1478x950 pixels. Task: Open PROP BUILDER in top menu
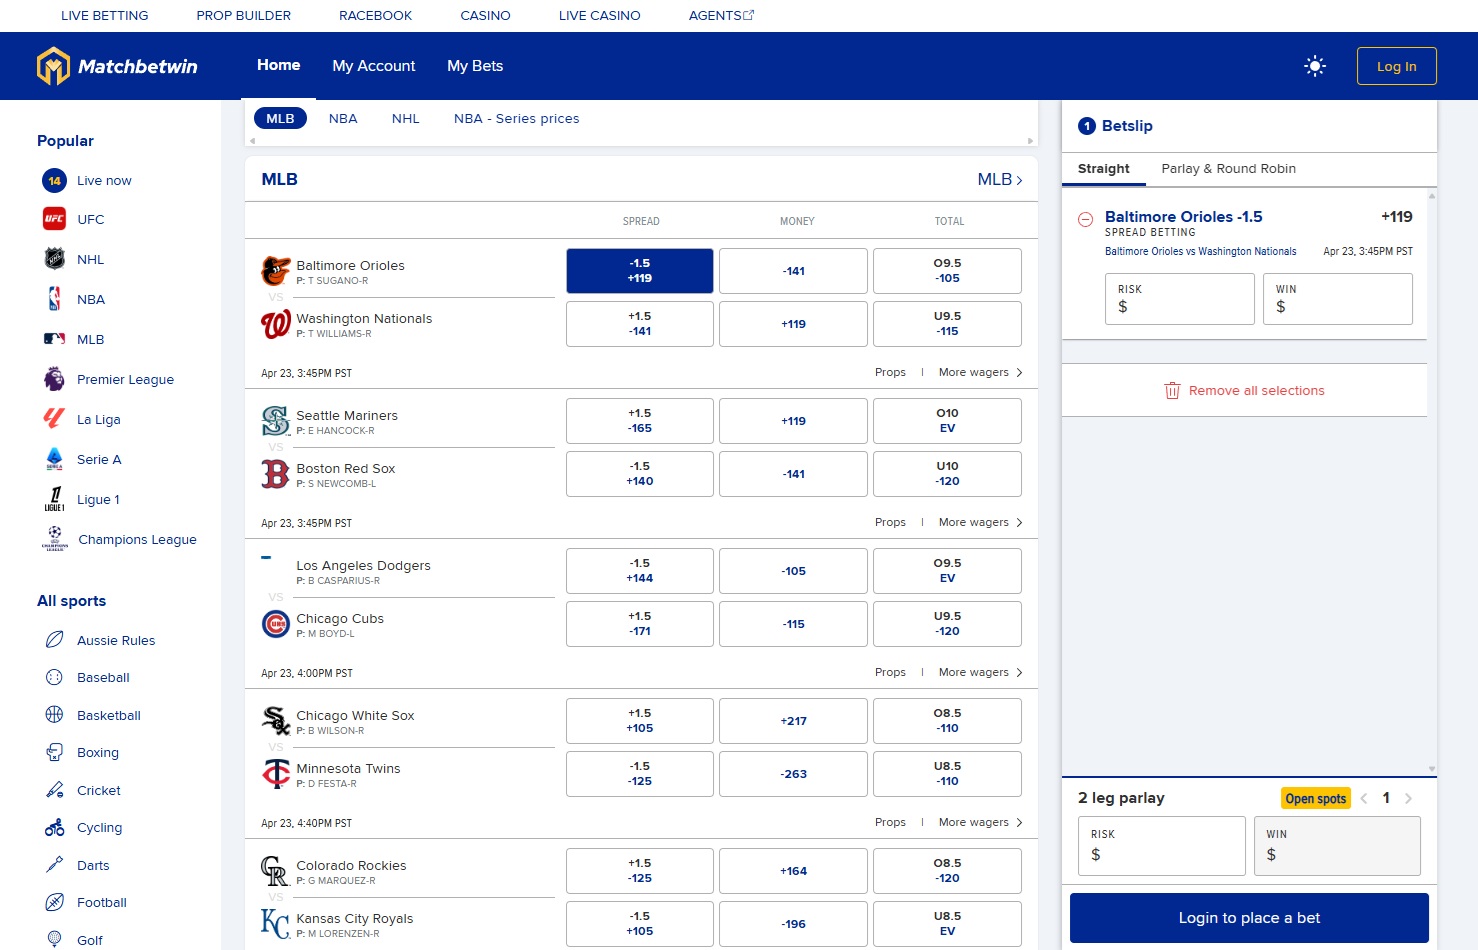coord(244,16)
